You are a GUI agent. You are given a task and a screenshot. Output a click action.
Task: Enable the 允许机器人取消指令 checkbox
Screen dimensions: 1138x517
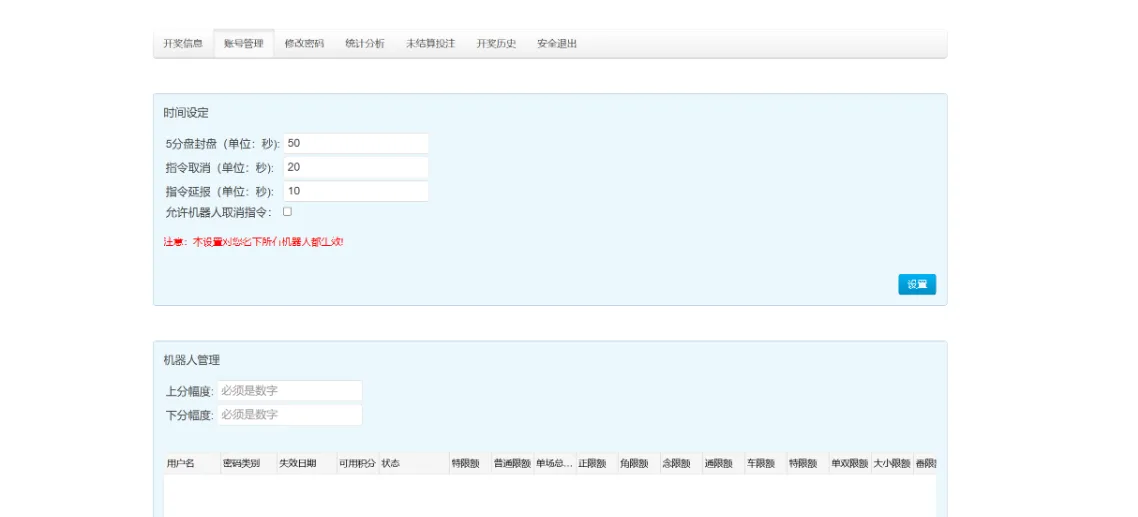pyautogui.click(x=288, y=212)
